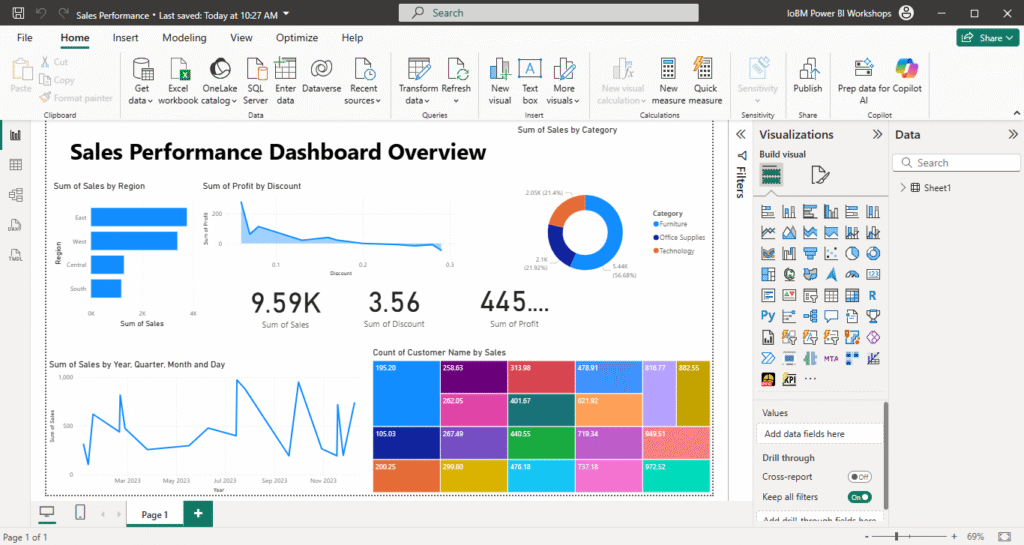
Task: Switch to the Format visual pane icon
Action: [819, 175]
